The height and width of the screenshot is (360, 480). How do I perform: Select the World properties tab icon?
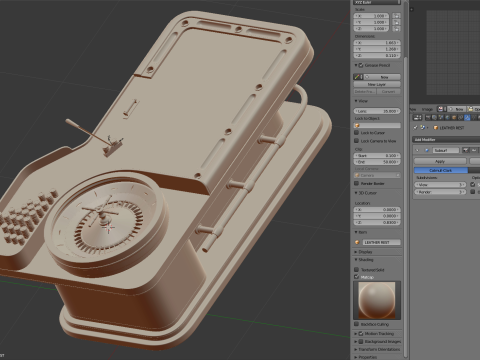point(448,118)
